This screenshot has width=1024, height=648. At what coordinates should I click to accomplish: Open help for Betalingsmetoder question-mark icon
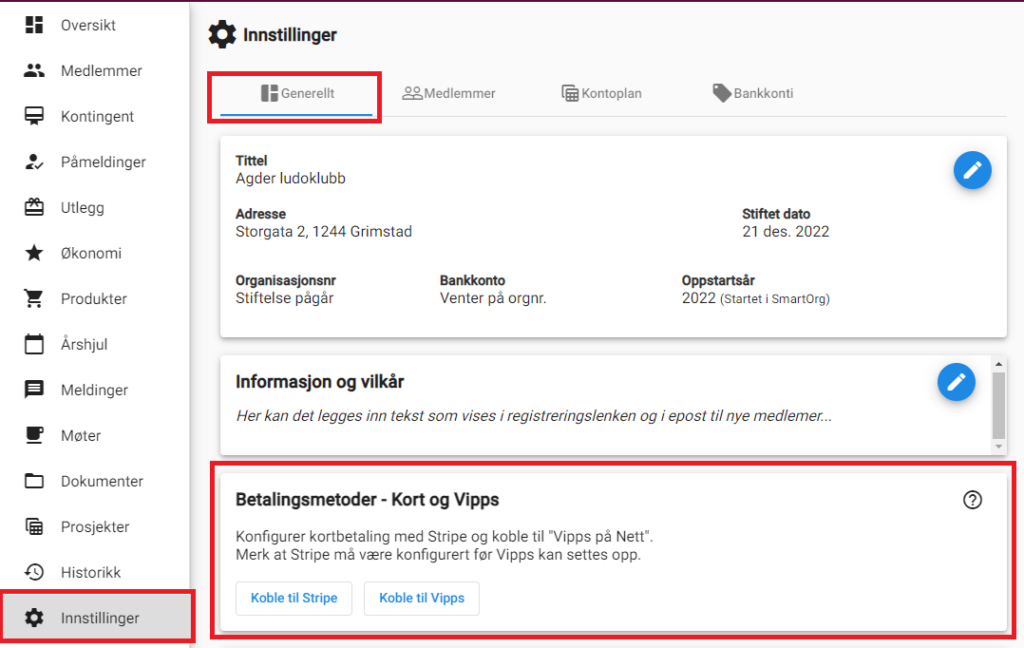[x=972, y=500]
